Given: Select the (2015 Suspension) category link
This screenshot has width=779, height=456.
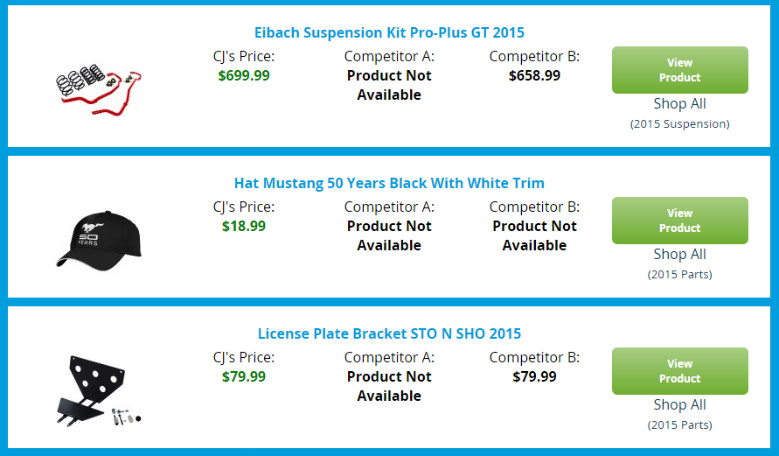Looking at the screenshot, I should 679,124.
